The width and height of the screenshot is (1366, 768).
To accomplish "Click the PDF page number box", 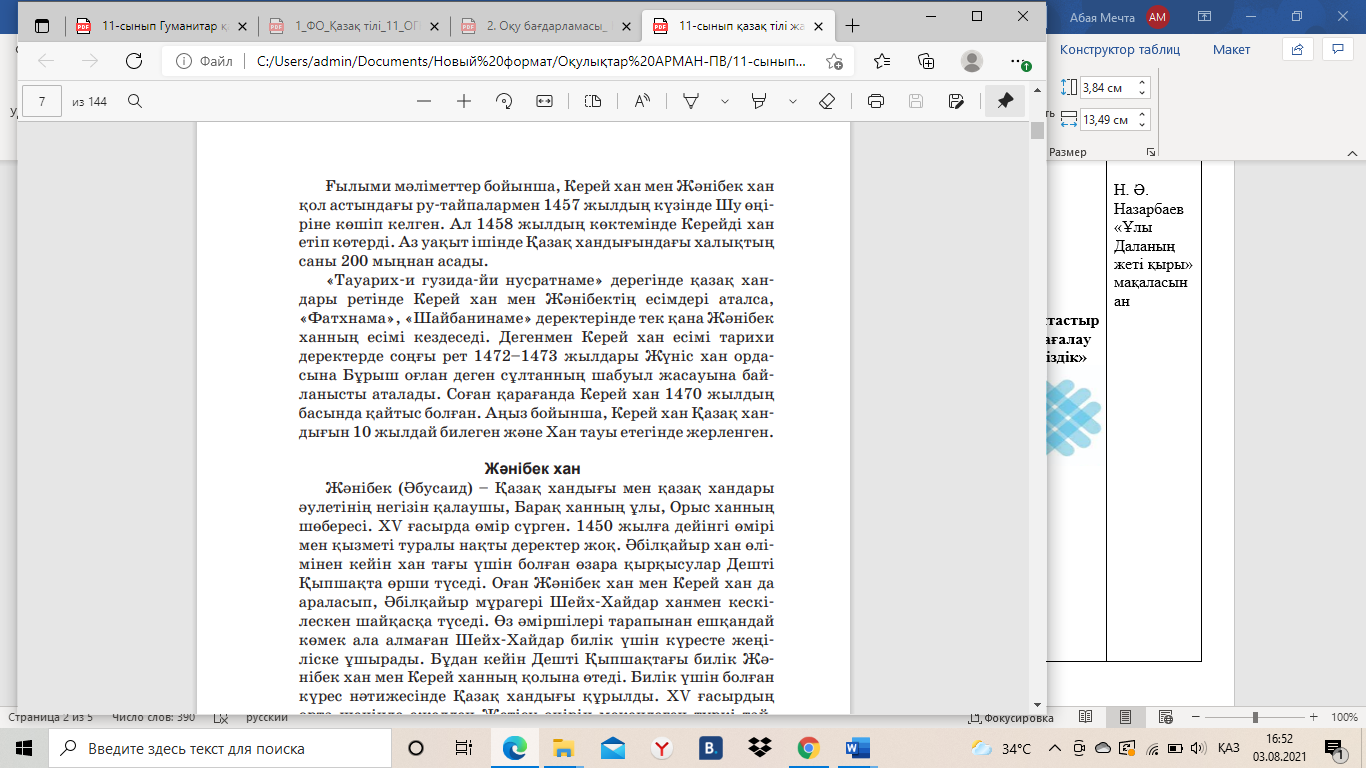I will (43, 101).
